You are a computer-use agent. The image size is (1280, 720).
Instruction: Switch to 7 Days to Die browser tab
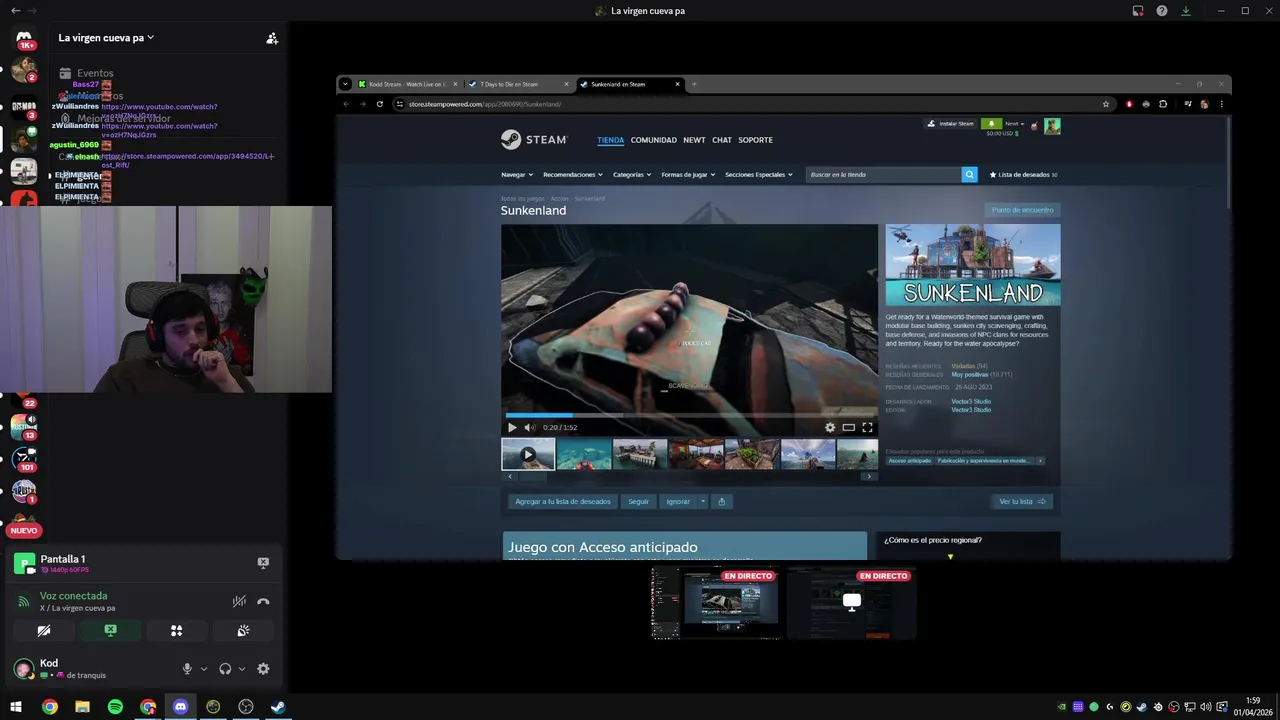pos(518,84)
